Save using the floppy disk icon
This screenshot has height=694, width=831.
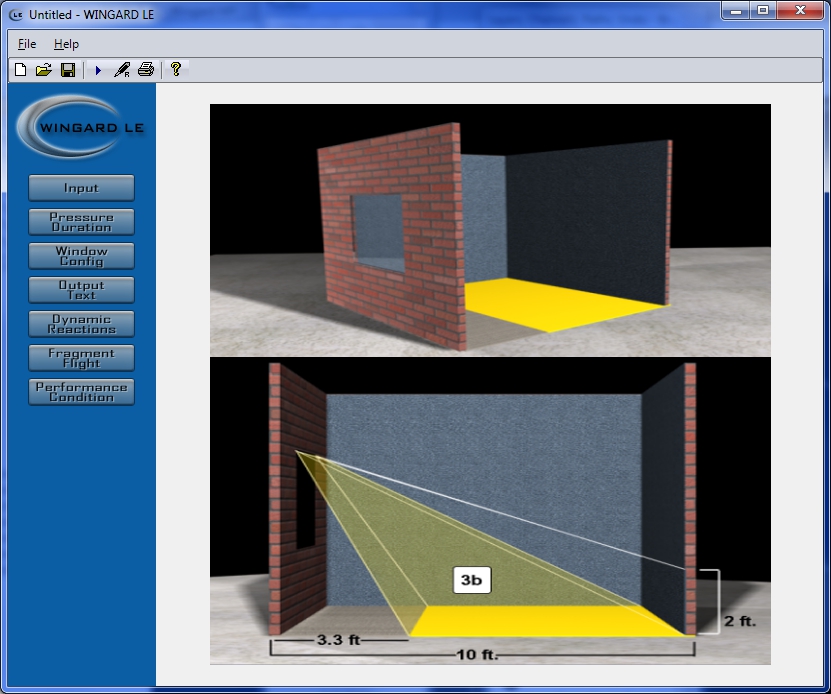pos(68,70)
